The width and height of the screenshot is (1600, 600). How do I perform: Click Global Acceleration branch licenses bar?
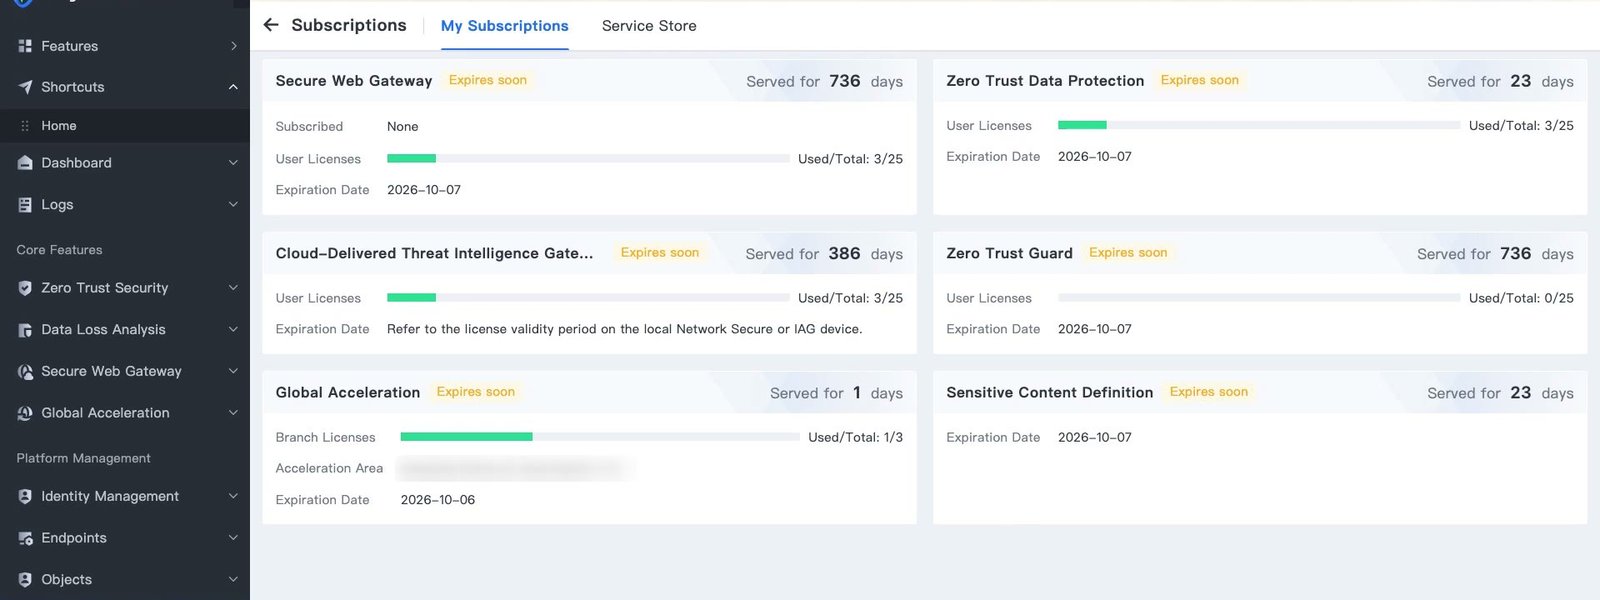pyautogui.click(x=600, y=437)
